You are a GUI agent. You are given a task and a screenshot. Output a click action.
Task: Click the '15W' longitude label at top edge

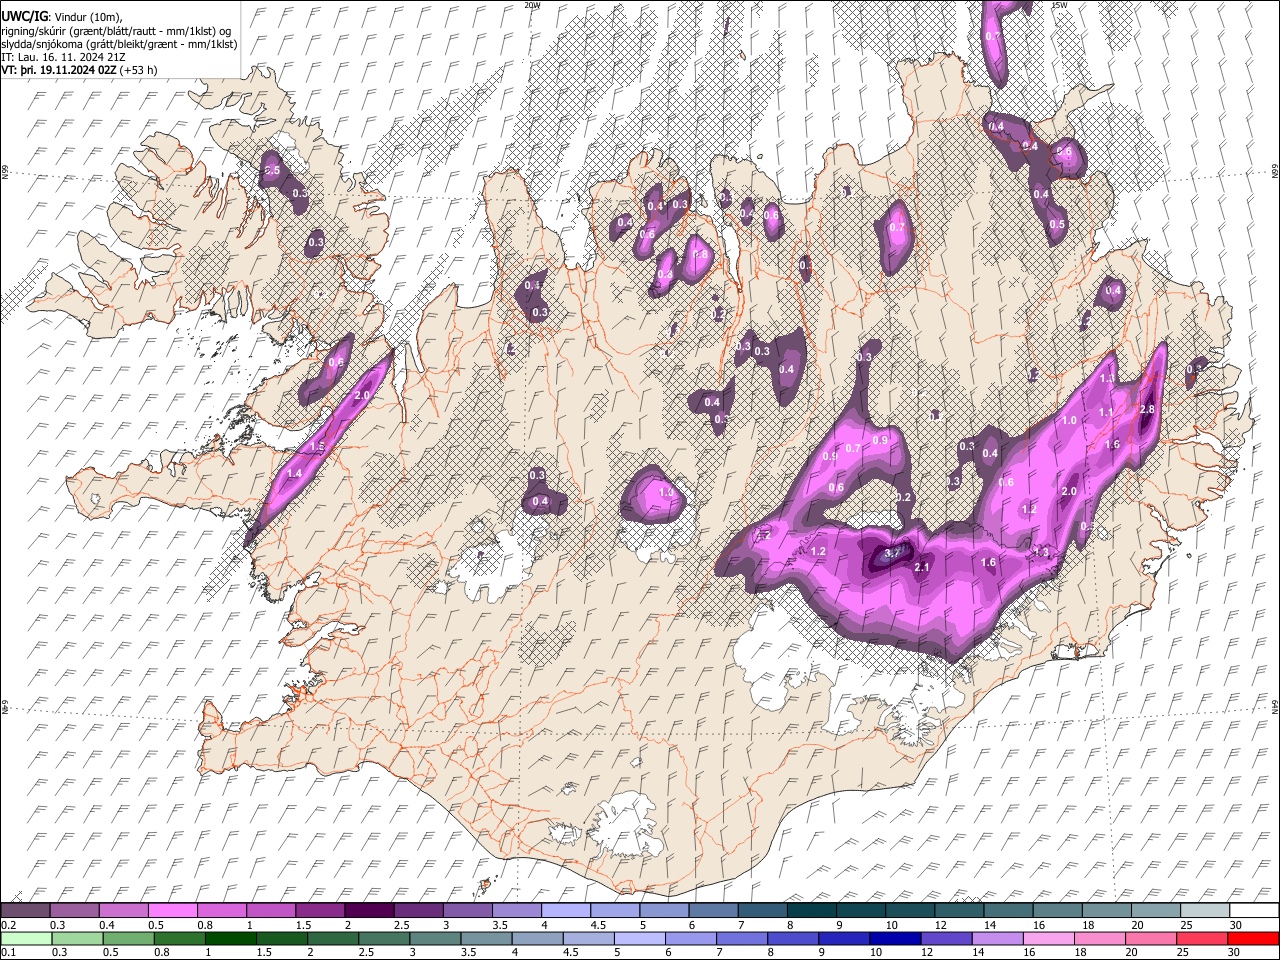point(1059,5)
